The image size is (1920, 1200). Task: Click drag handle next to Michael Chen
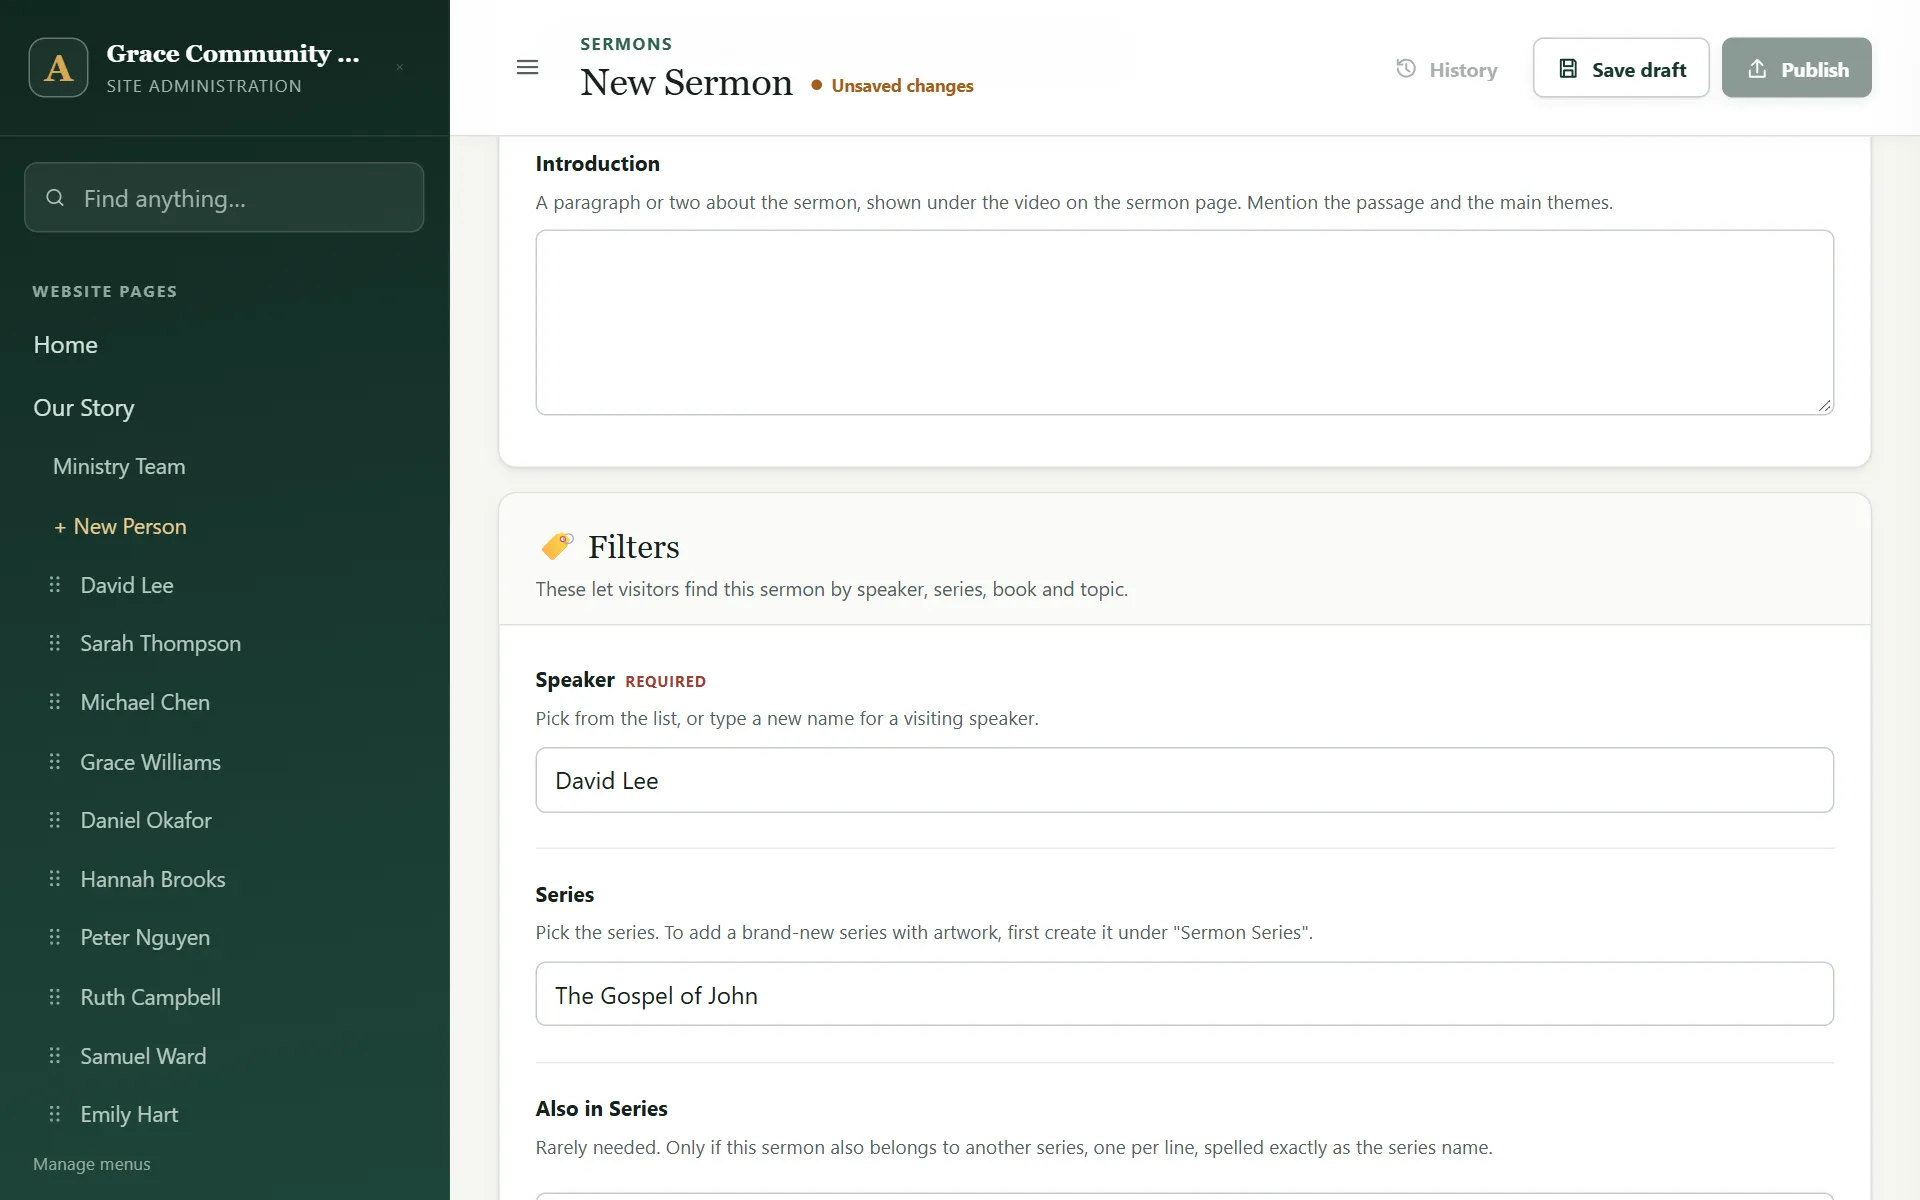click(55, 702)
